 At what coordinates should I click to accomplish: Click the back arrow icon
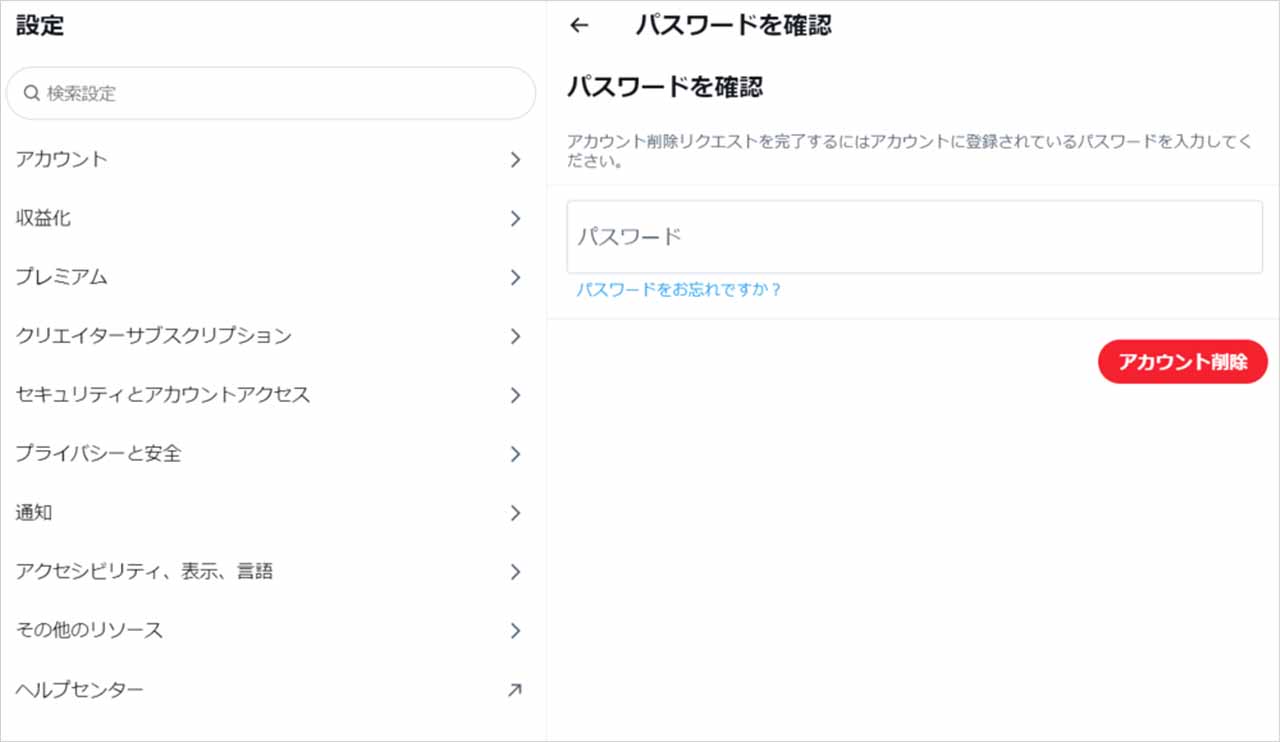(579, 26)
